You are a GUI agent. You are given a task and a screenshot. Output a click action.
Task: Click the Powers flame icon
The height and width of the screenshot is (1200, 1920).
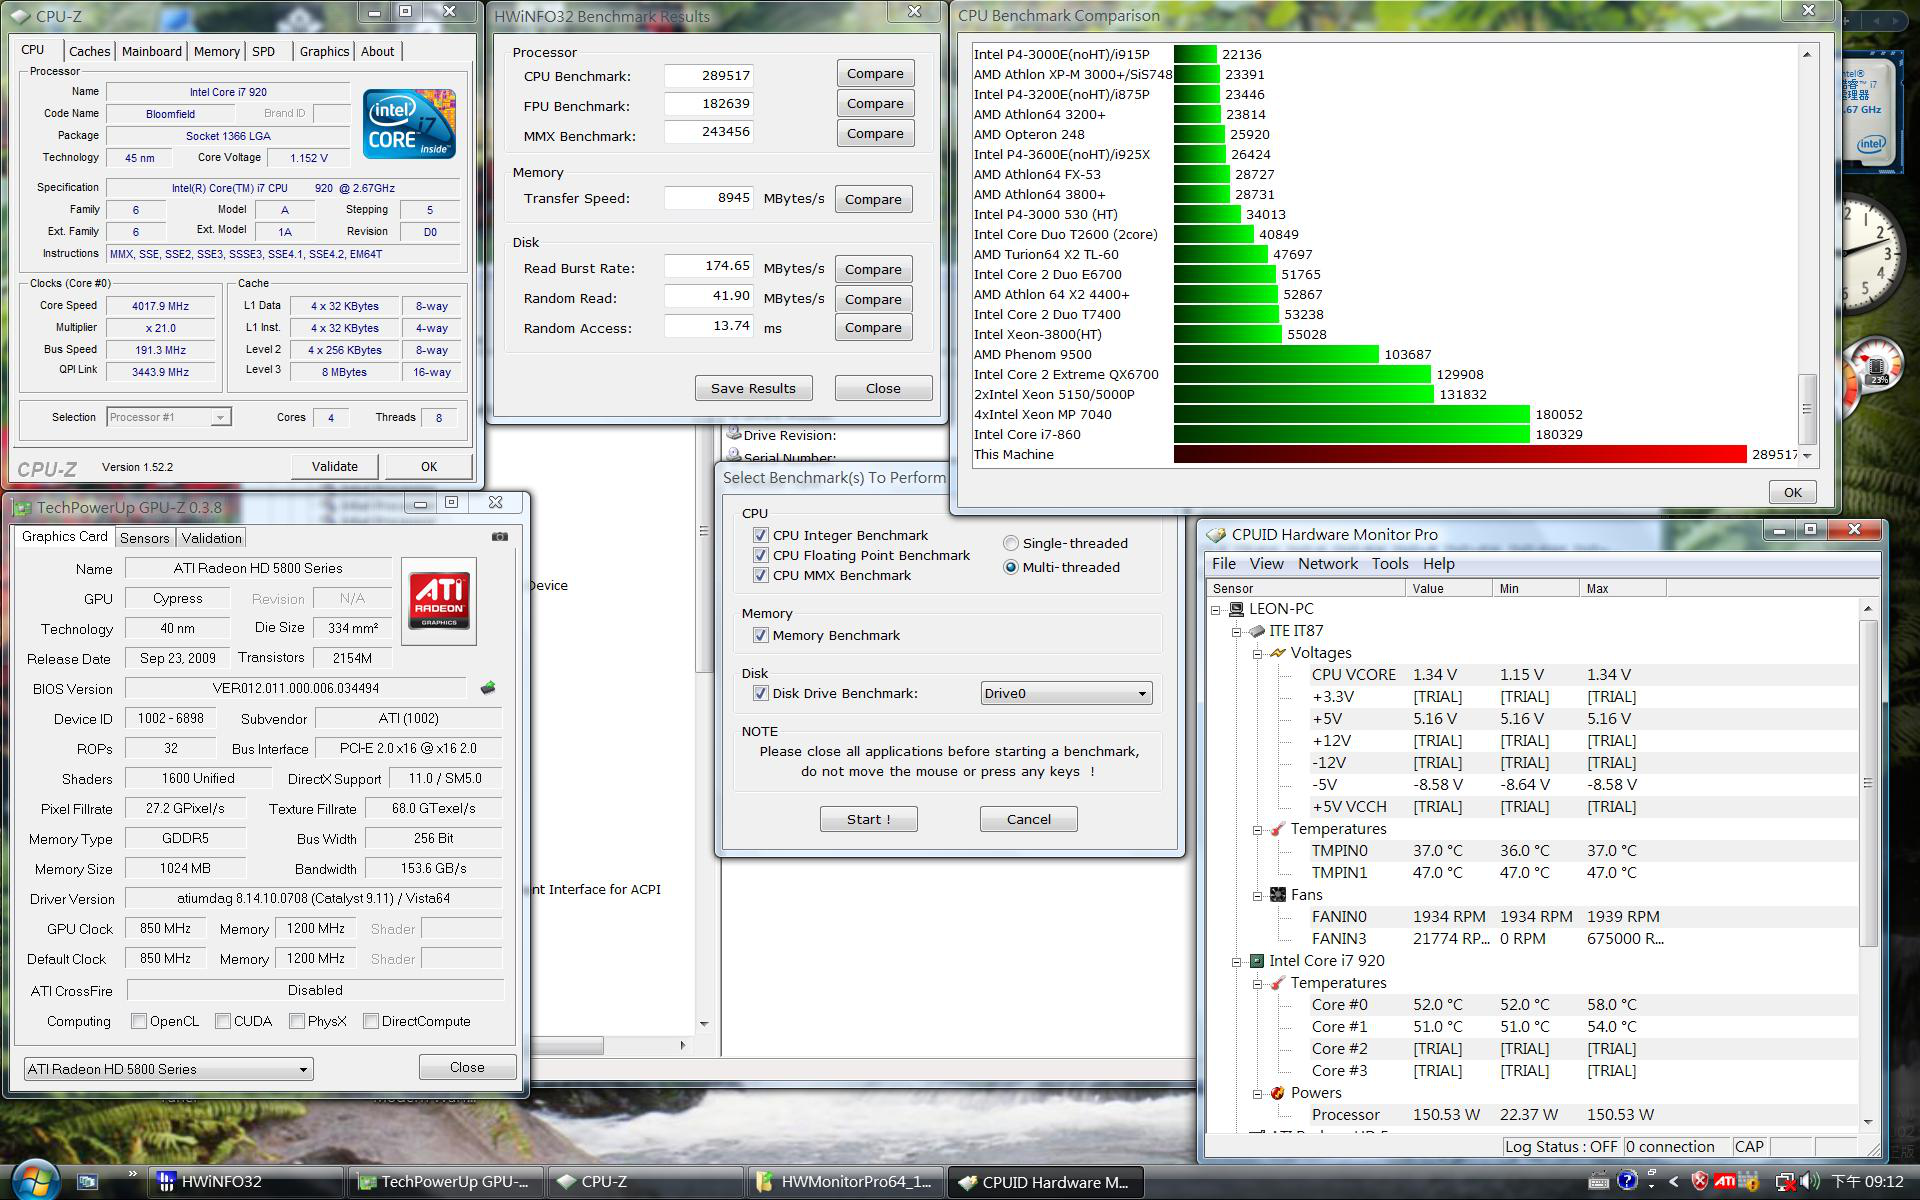click(1277, 1093)
